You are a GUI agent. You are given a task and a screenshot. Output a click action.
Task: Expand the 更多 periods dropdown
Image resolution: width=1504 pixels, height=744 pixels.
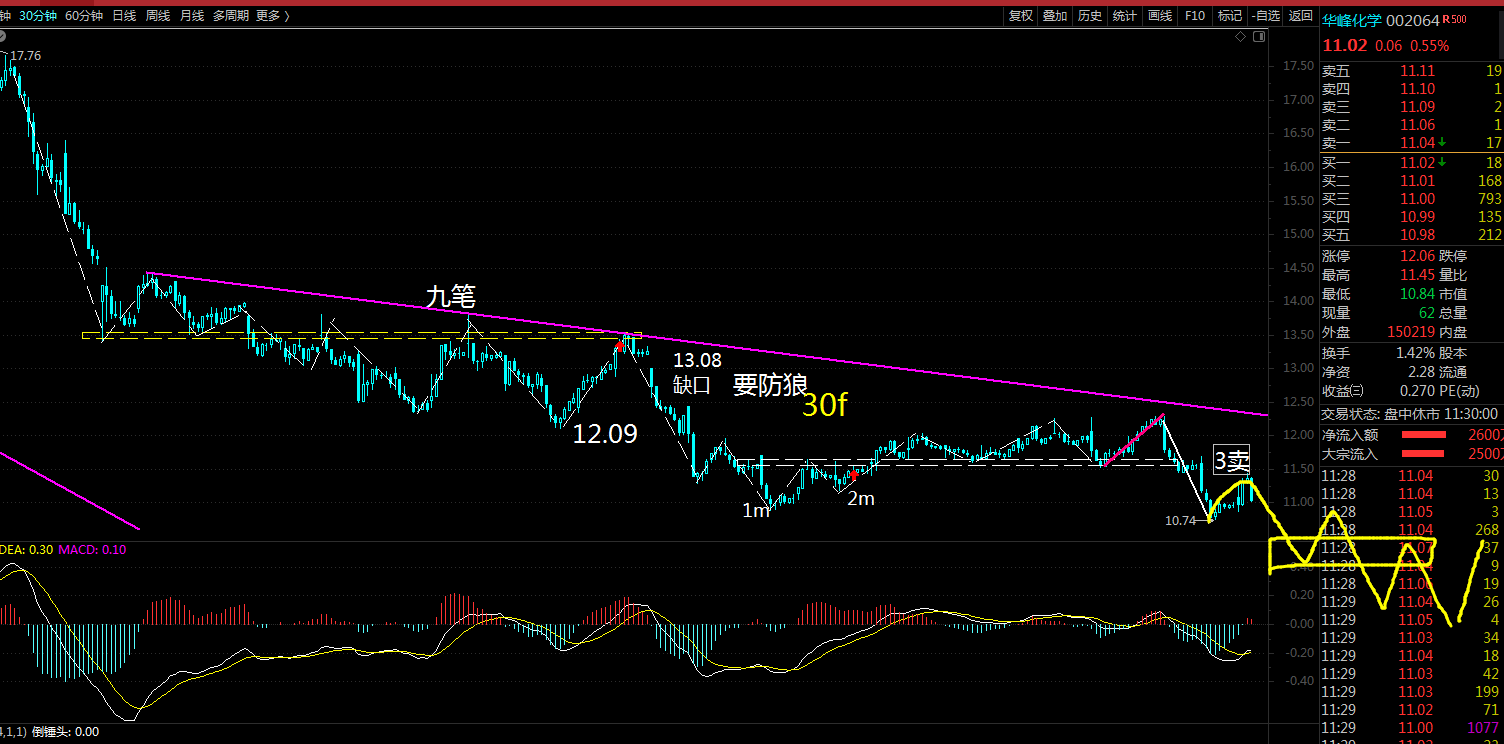point(273,15)
